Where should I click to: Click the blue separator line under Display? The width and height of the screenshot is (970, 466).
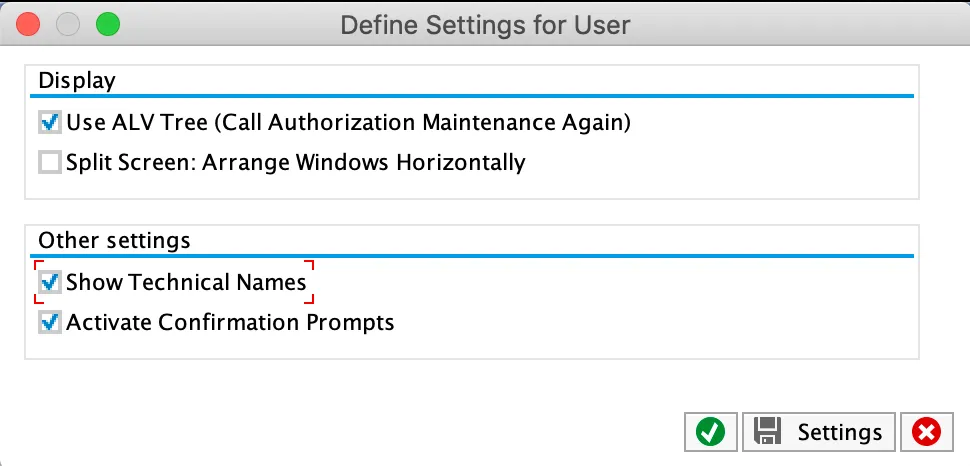pyautogui.click(x=472, y=96)
